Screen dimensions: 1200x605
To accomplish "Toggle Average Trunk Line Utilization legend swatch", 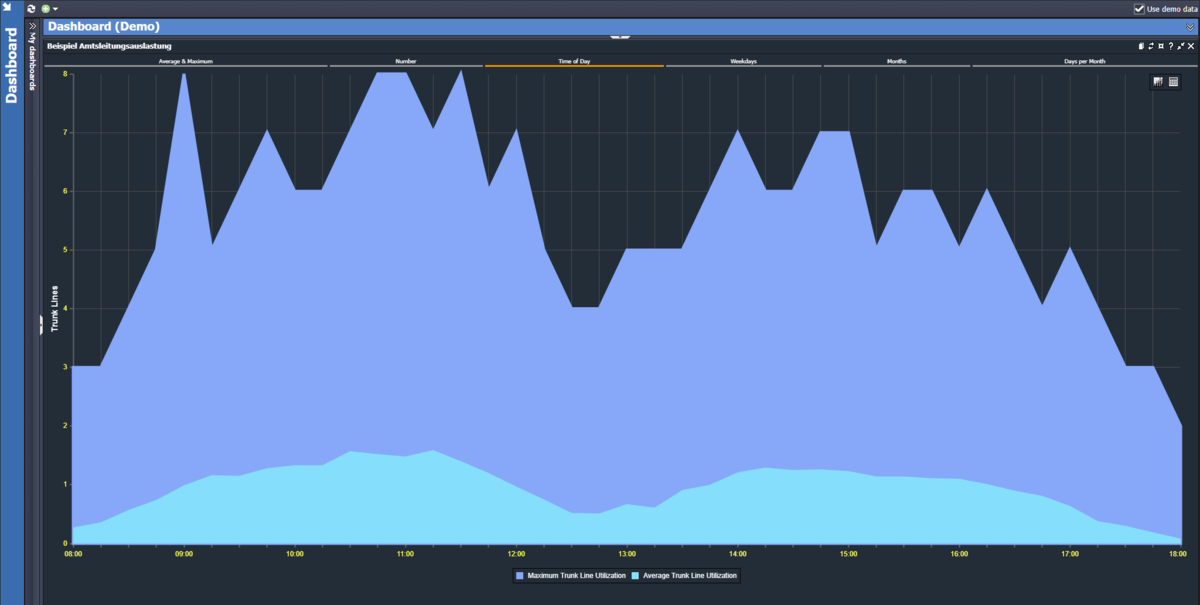I will (633, 576).
